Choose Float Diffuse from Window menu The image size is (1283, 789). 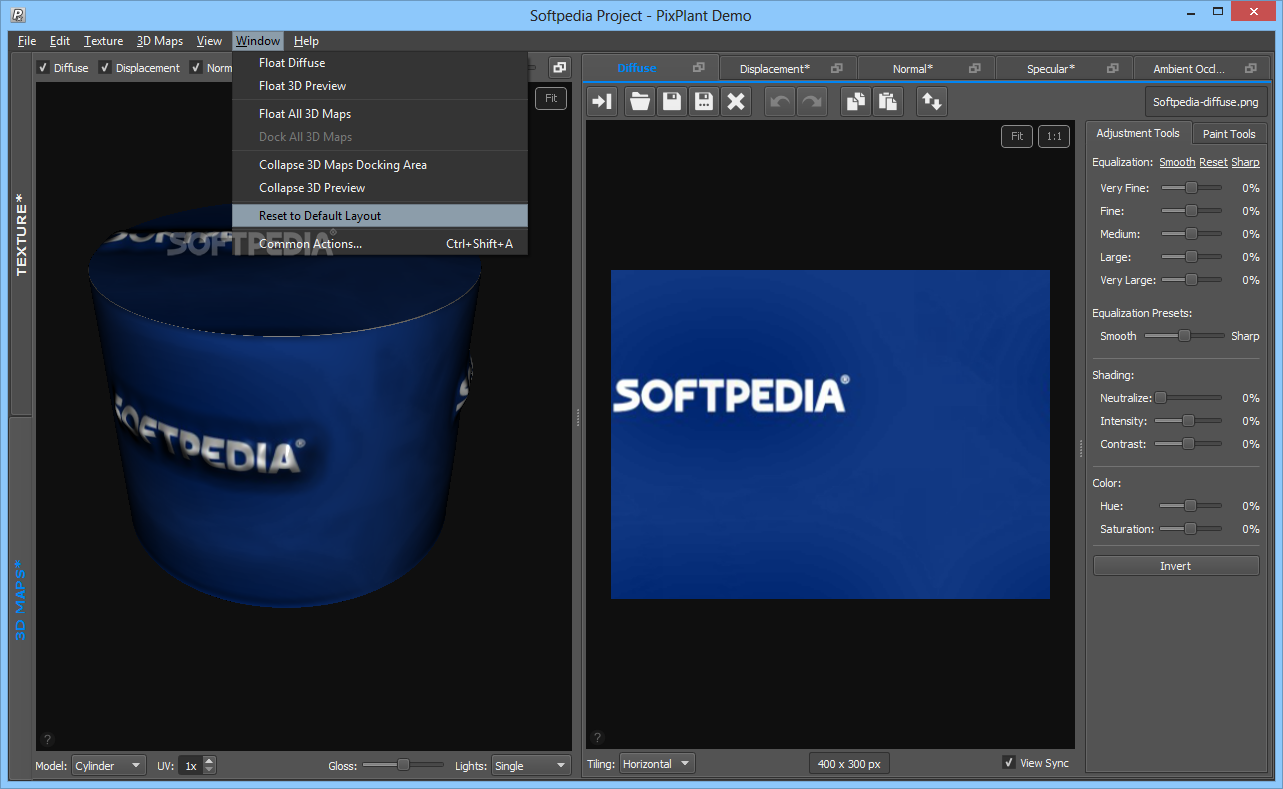tap(380, 63)
